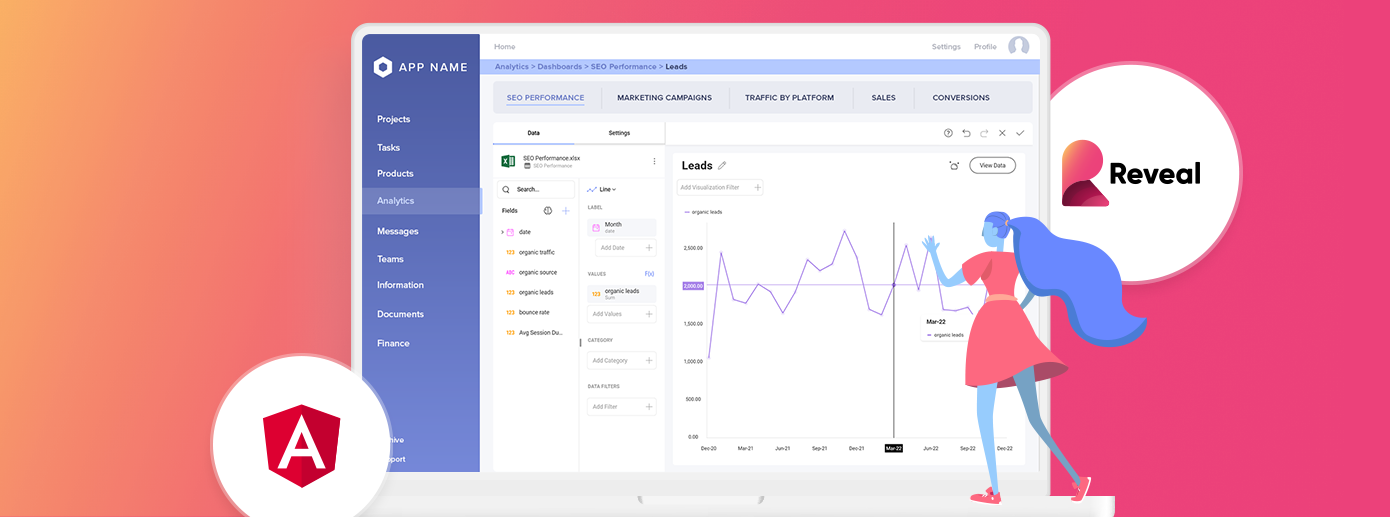Switch to MARKETING CAMPAIGNS tab
This screenshot has height=517, width=1390.
click(x=664, y=98)
